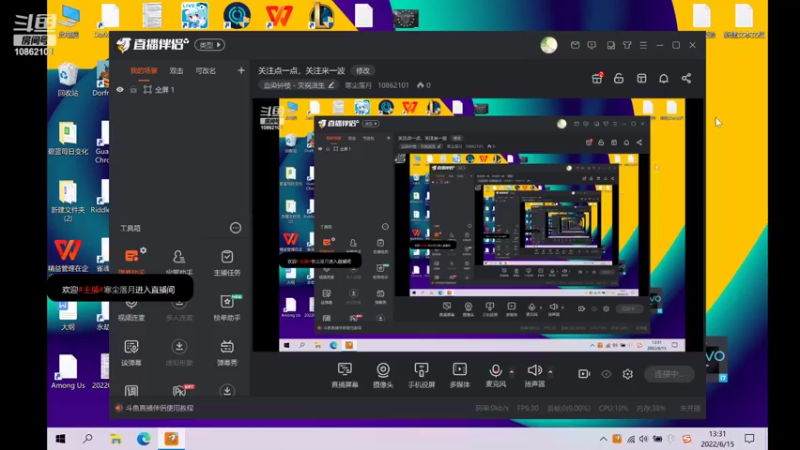Open the 榜单助手 ranking assistant tool

[x=227, y=307]
